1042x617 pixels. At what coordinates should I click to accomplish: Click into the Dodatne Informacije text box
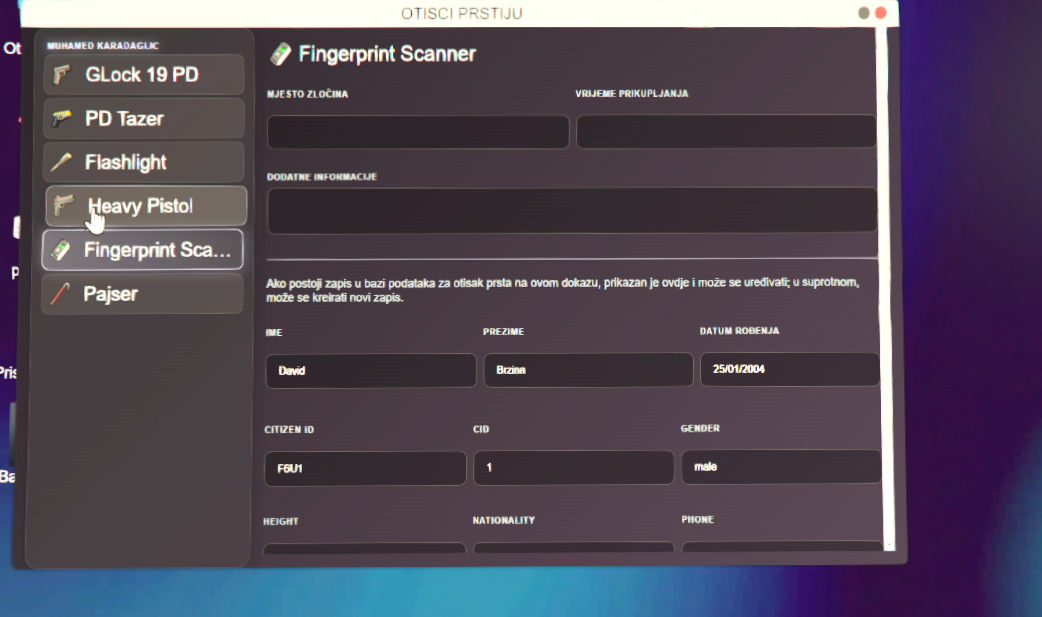(572, 211)
